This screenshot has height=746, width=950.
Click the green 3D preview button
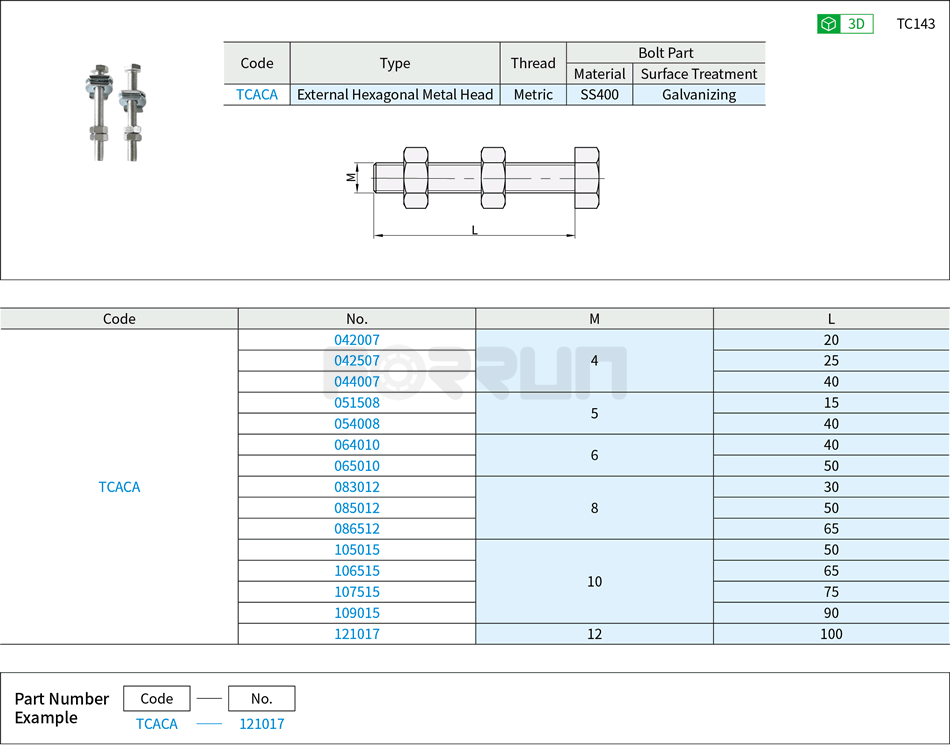[x=843, y=23]
